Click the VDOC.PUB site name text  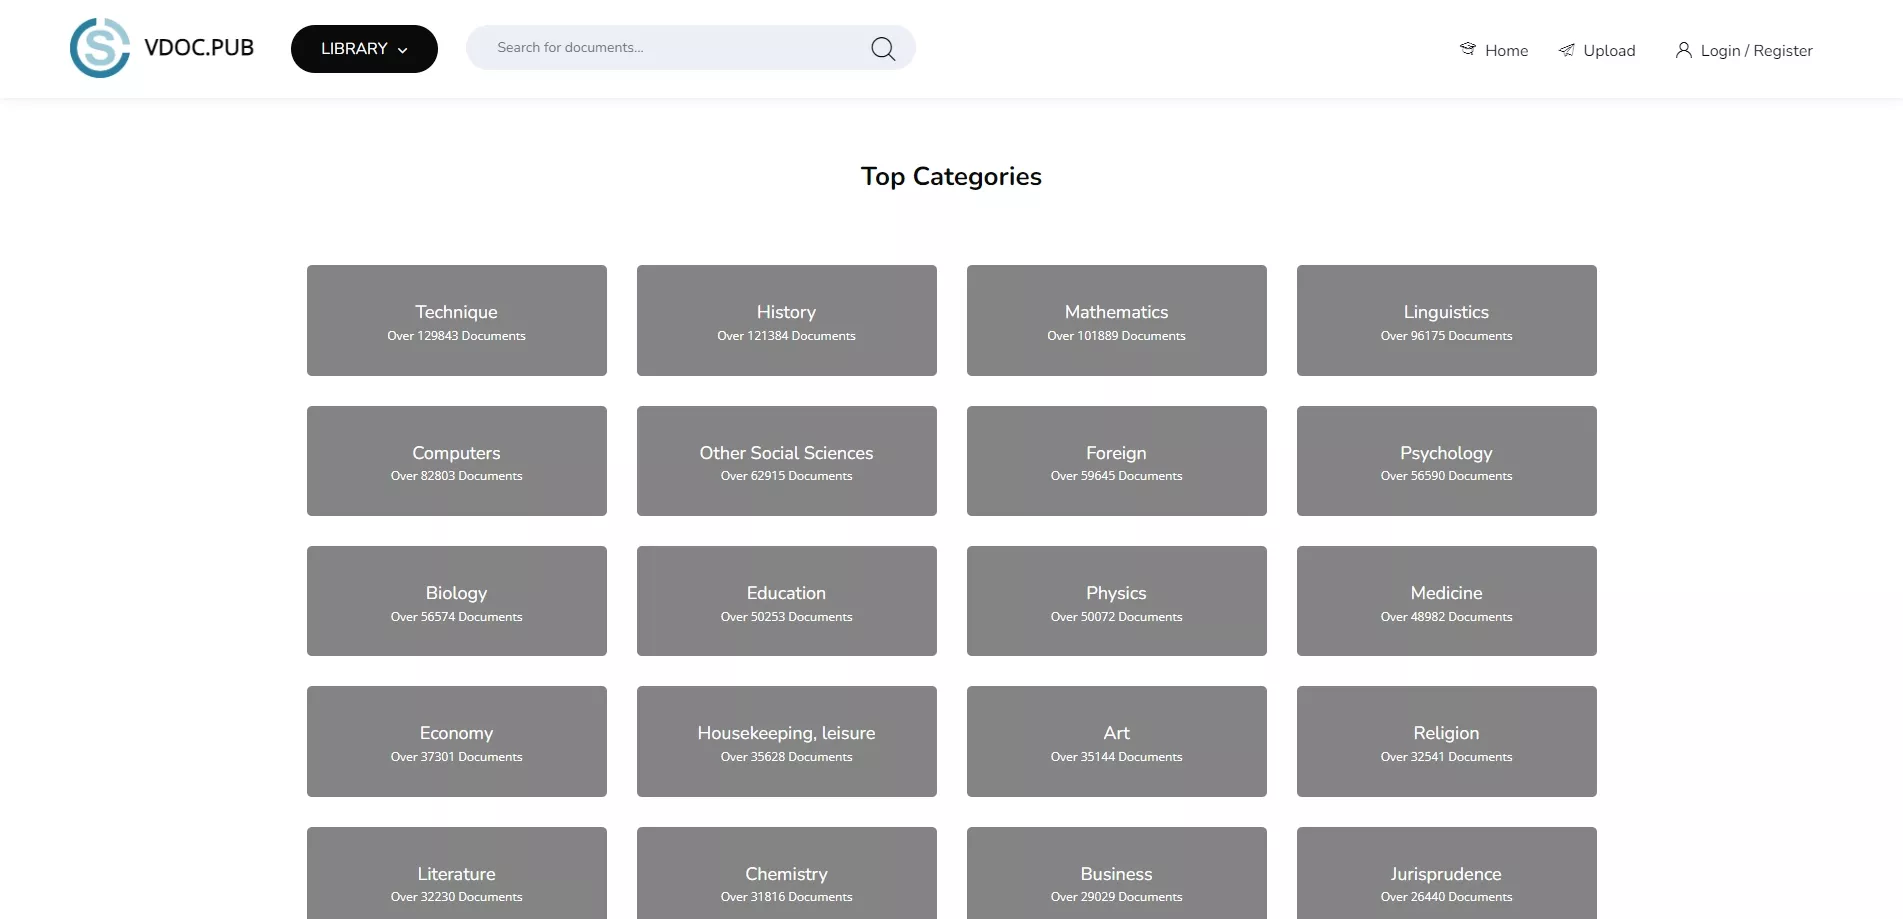pos(199,48)
